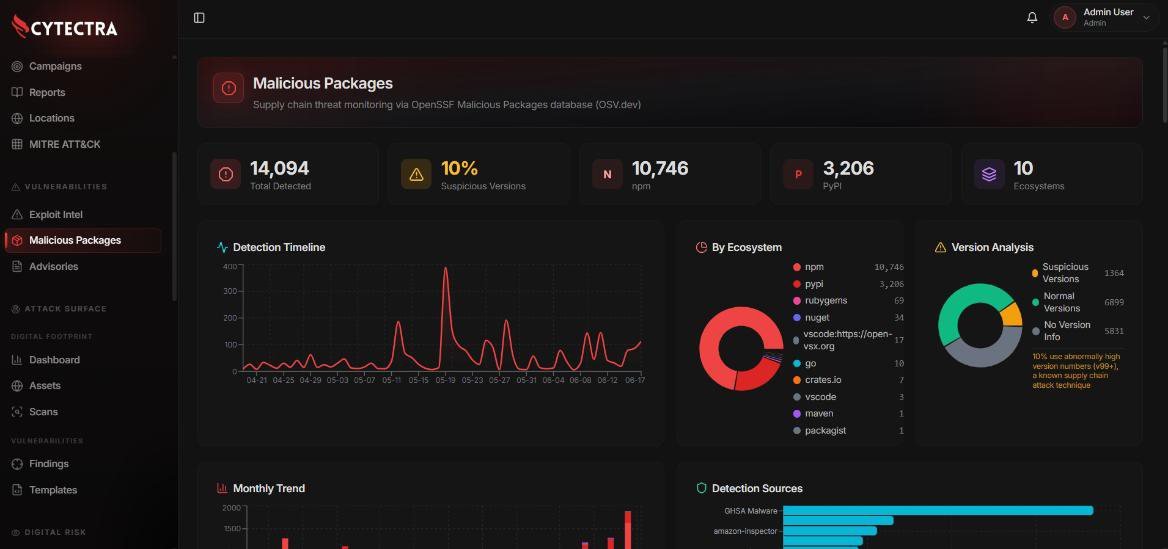Click the Normal Versions legend entry

click(1078, 302)
